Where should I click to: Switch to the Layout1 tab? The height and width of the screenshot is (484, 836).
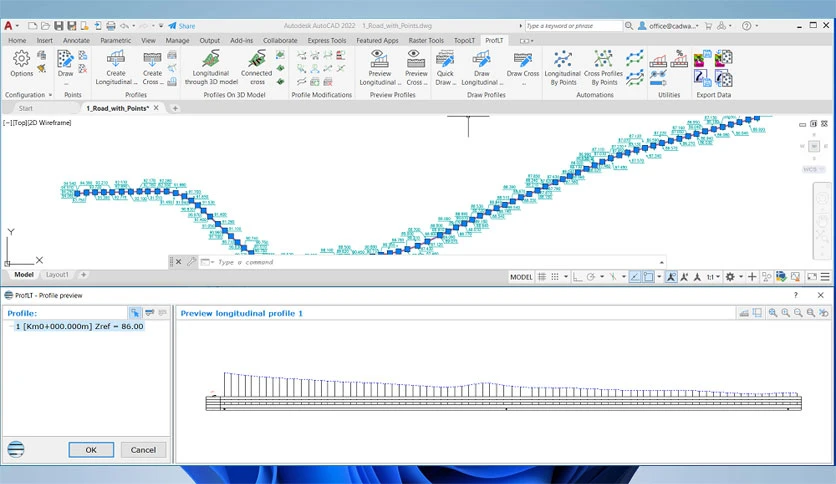[x=57, y=275]
